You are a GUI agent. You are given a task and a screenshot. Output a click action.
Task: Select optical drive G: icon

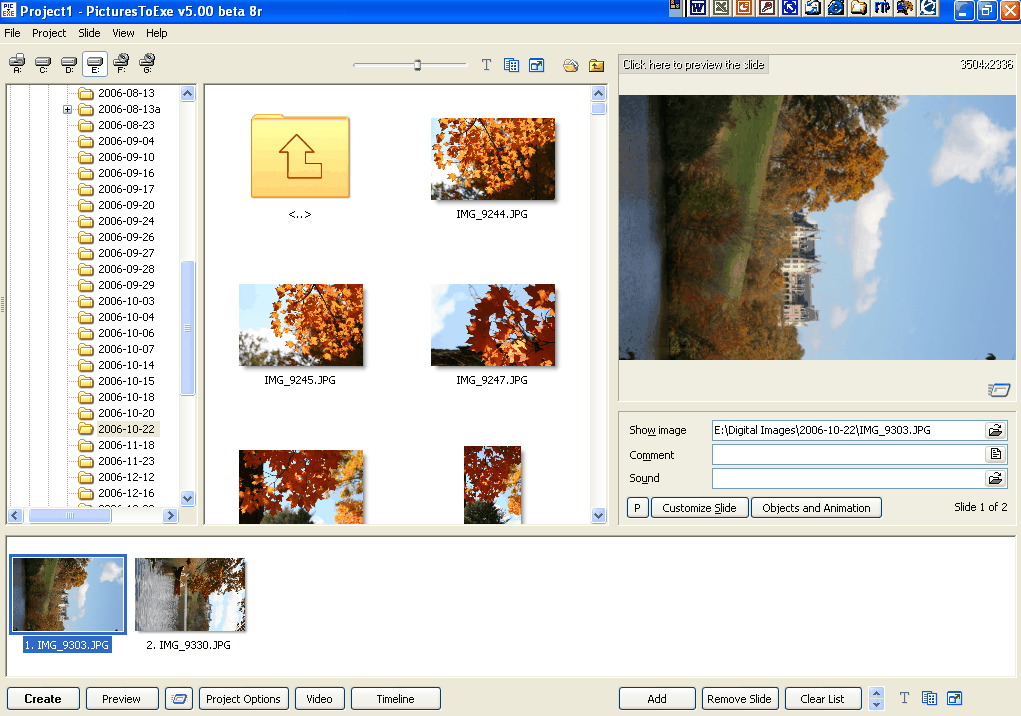[147, 64]
